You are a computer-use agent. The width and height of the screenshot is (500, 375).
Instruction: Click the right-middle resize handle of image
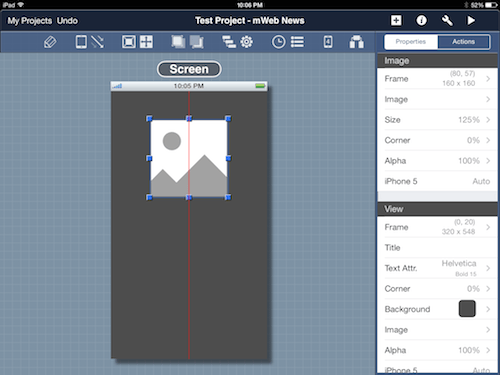(228, 158)
